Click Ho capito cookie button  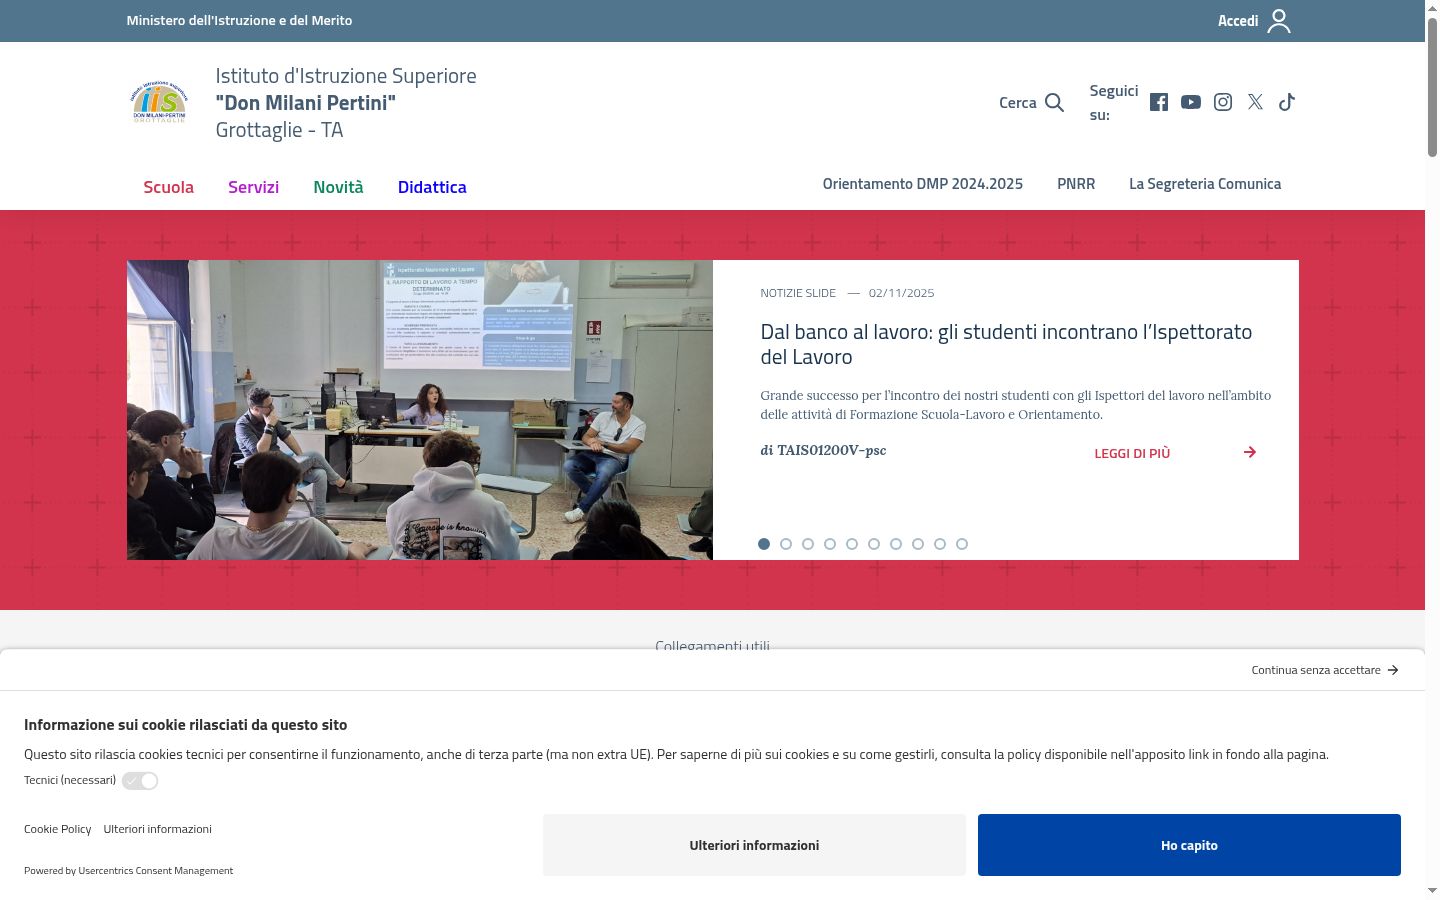click(x=1189, y=845)
